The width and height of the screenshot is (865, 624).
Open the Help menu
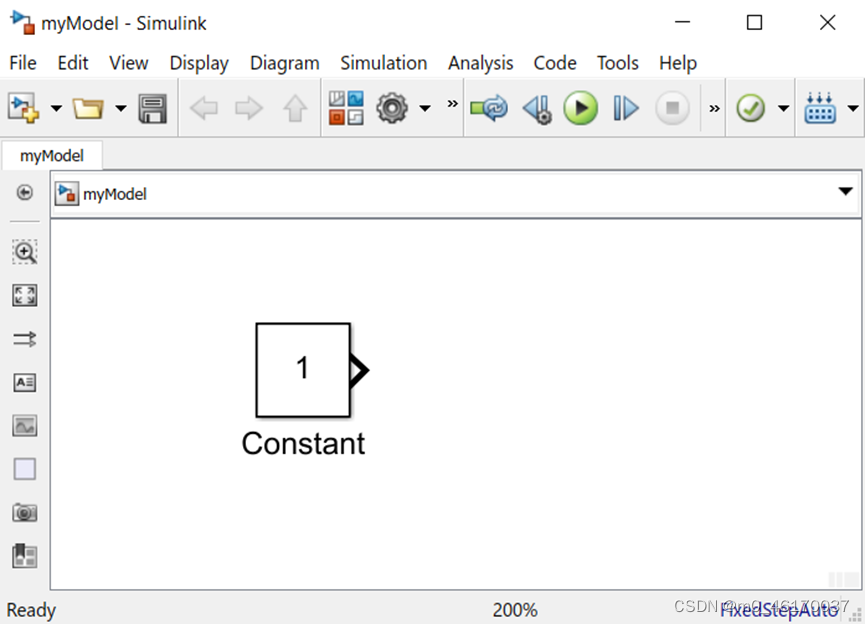(x=678, y=63)
